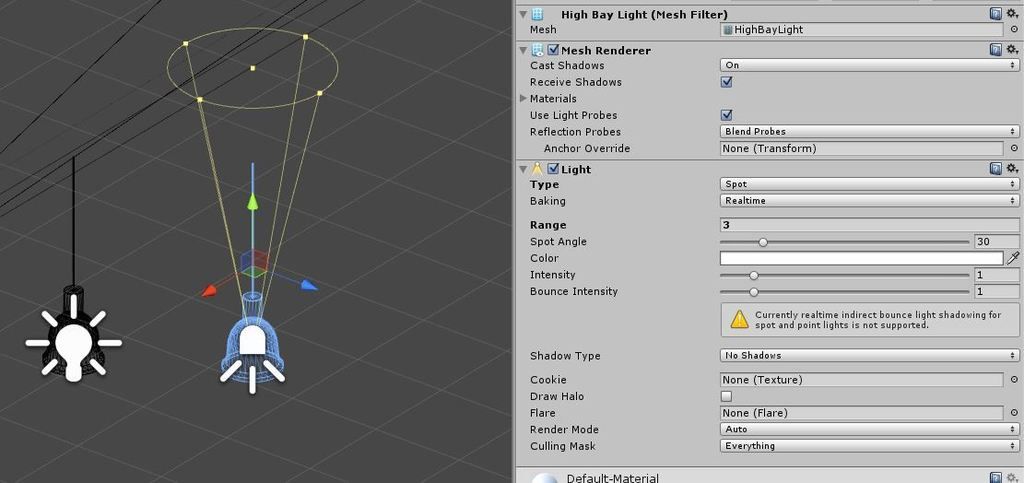
Task: Open Mesh Filter component settings gear
Action: [x=1012, y=14]
